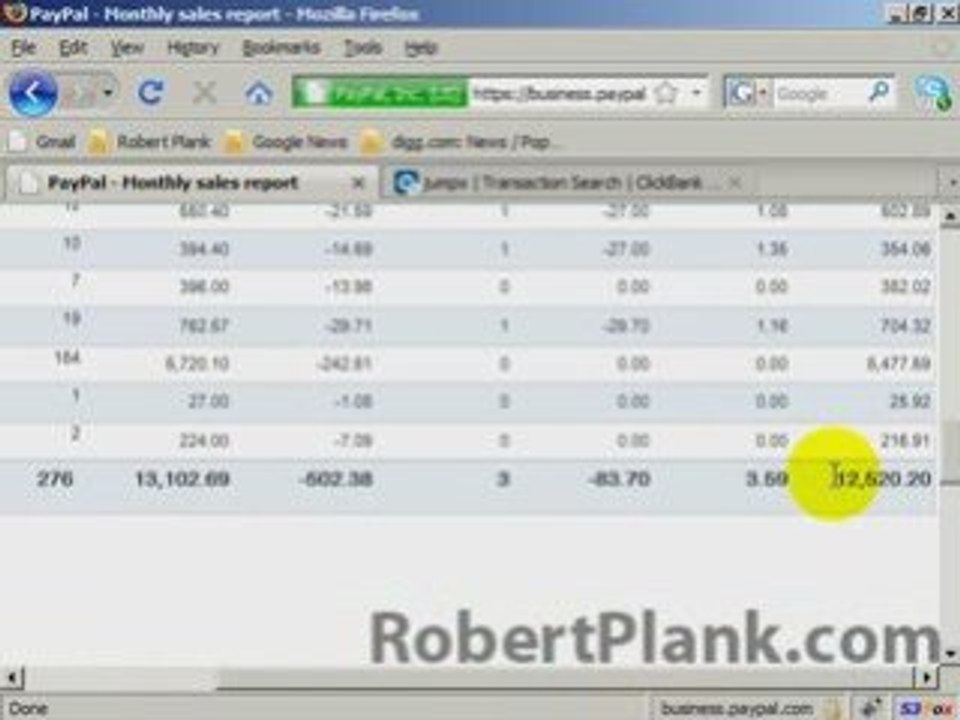Click the Stop loading X icon
960x720 pixels.
pyautogui.click(x=204, y=93)
